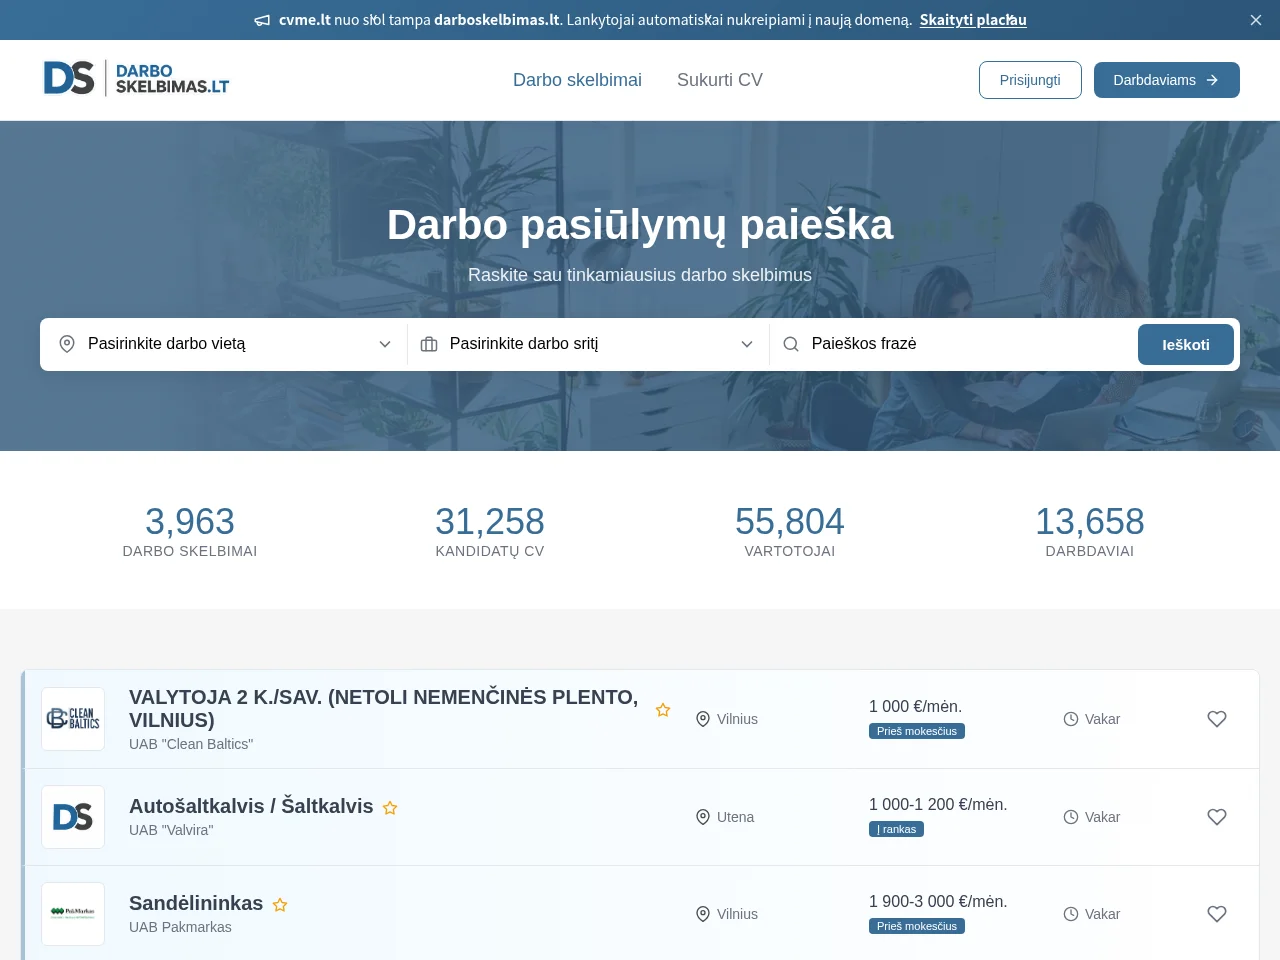Click the 1 900-3 000 €/mėn. salary text
This screenshot has height=960, width=1280.
[x=938, y=901]
